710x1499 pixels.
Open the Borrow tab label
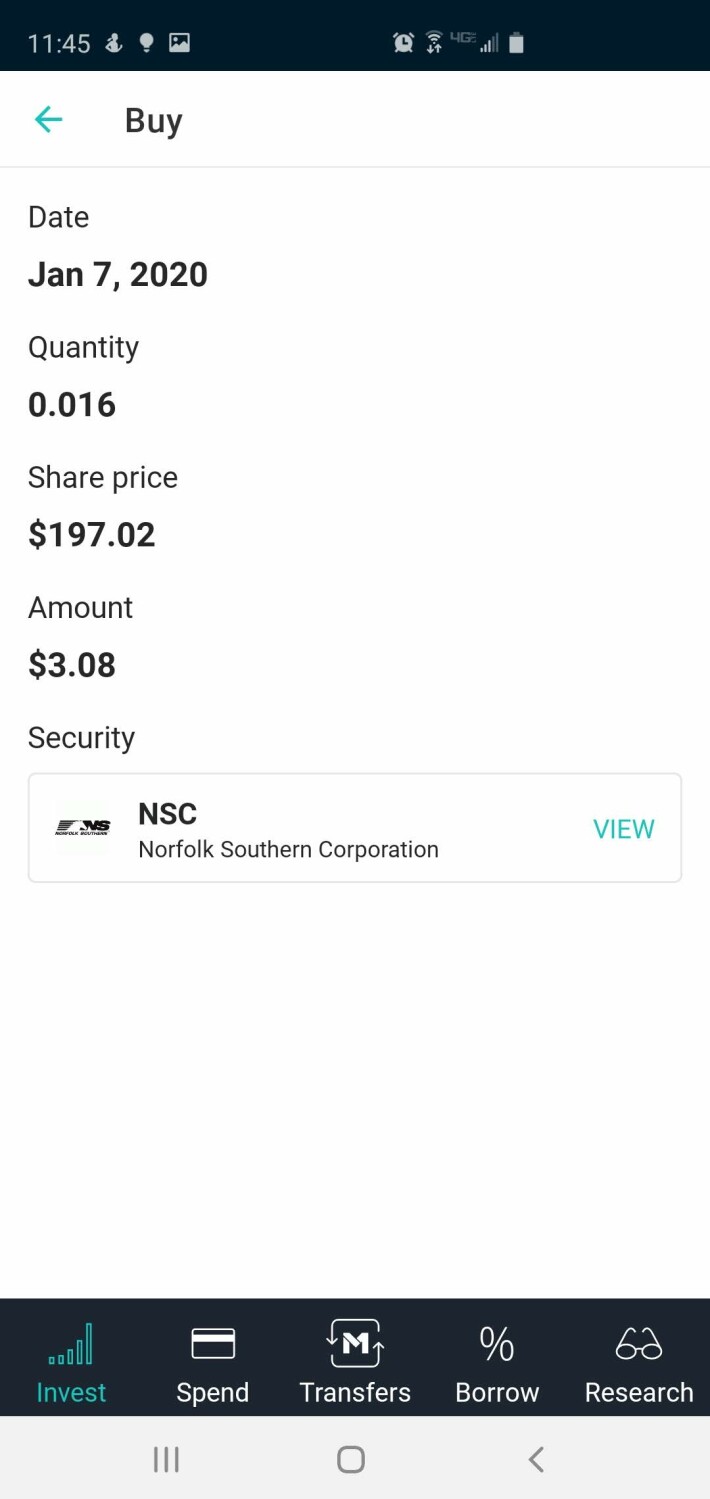point(497,1392)
